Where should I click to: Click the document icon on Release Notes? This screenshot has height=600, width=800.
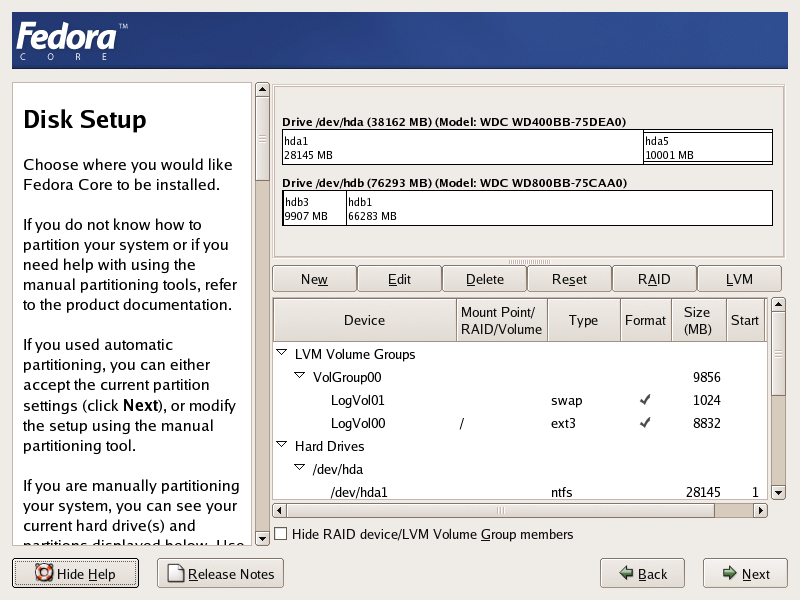pos(176,573)
